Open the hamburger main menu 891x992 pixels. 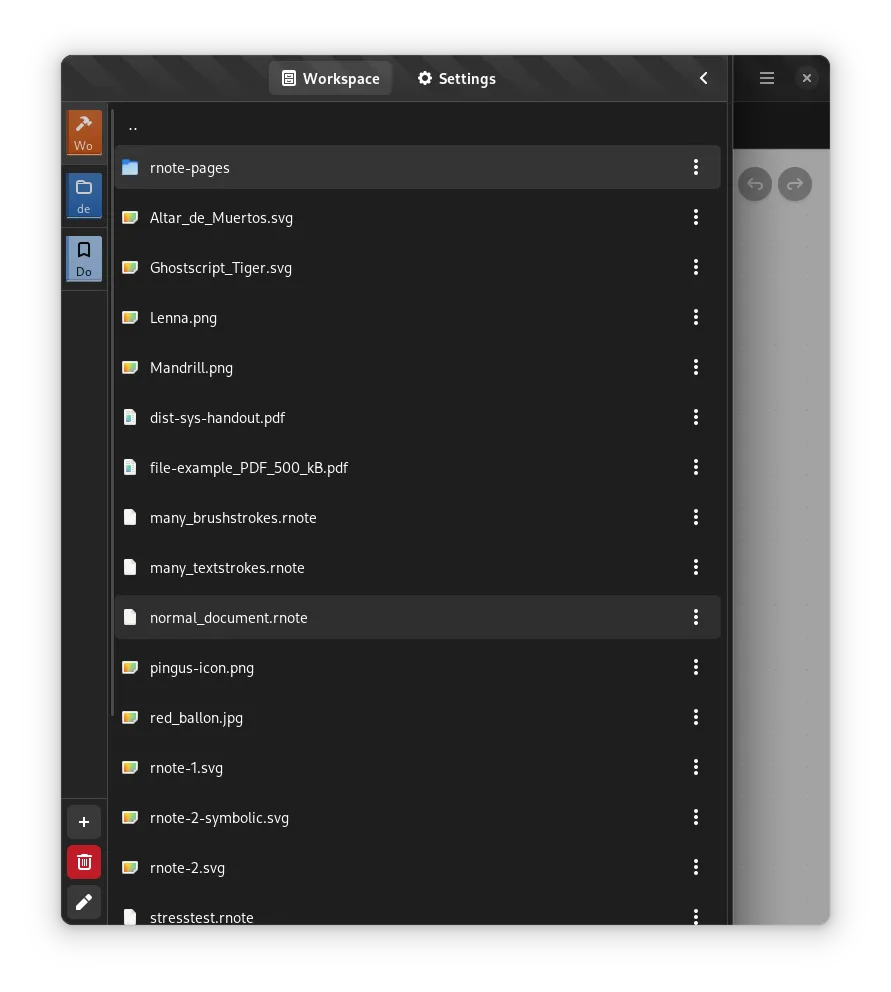766,78
